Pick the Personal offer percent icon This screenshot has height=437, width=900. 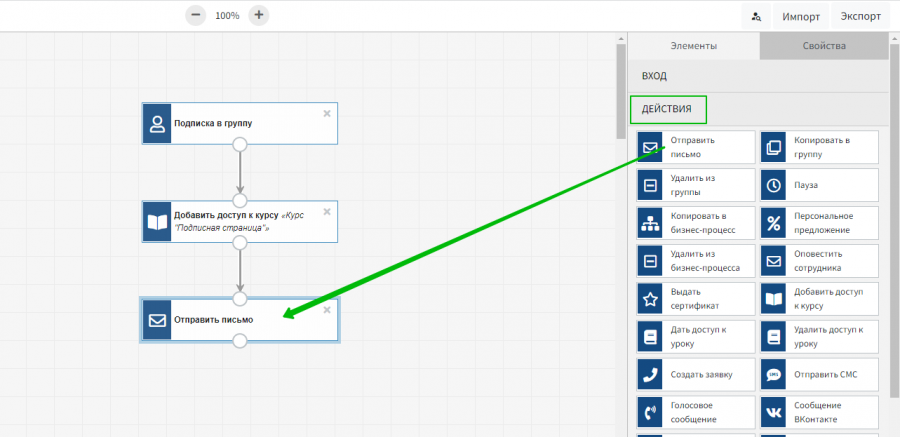coord(773,223)
